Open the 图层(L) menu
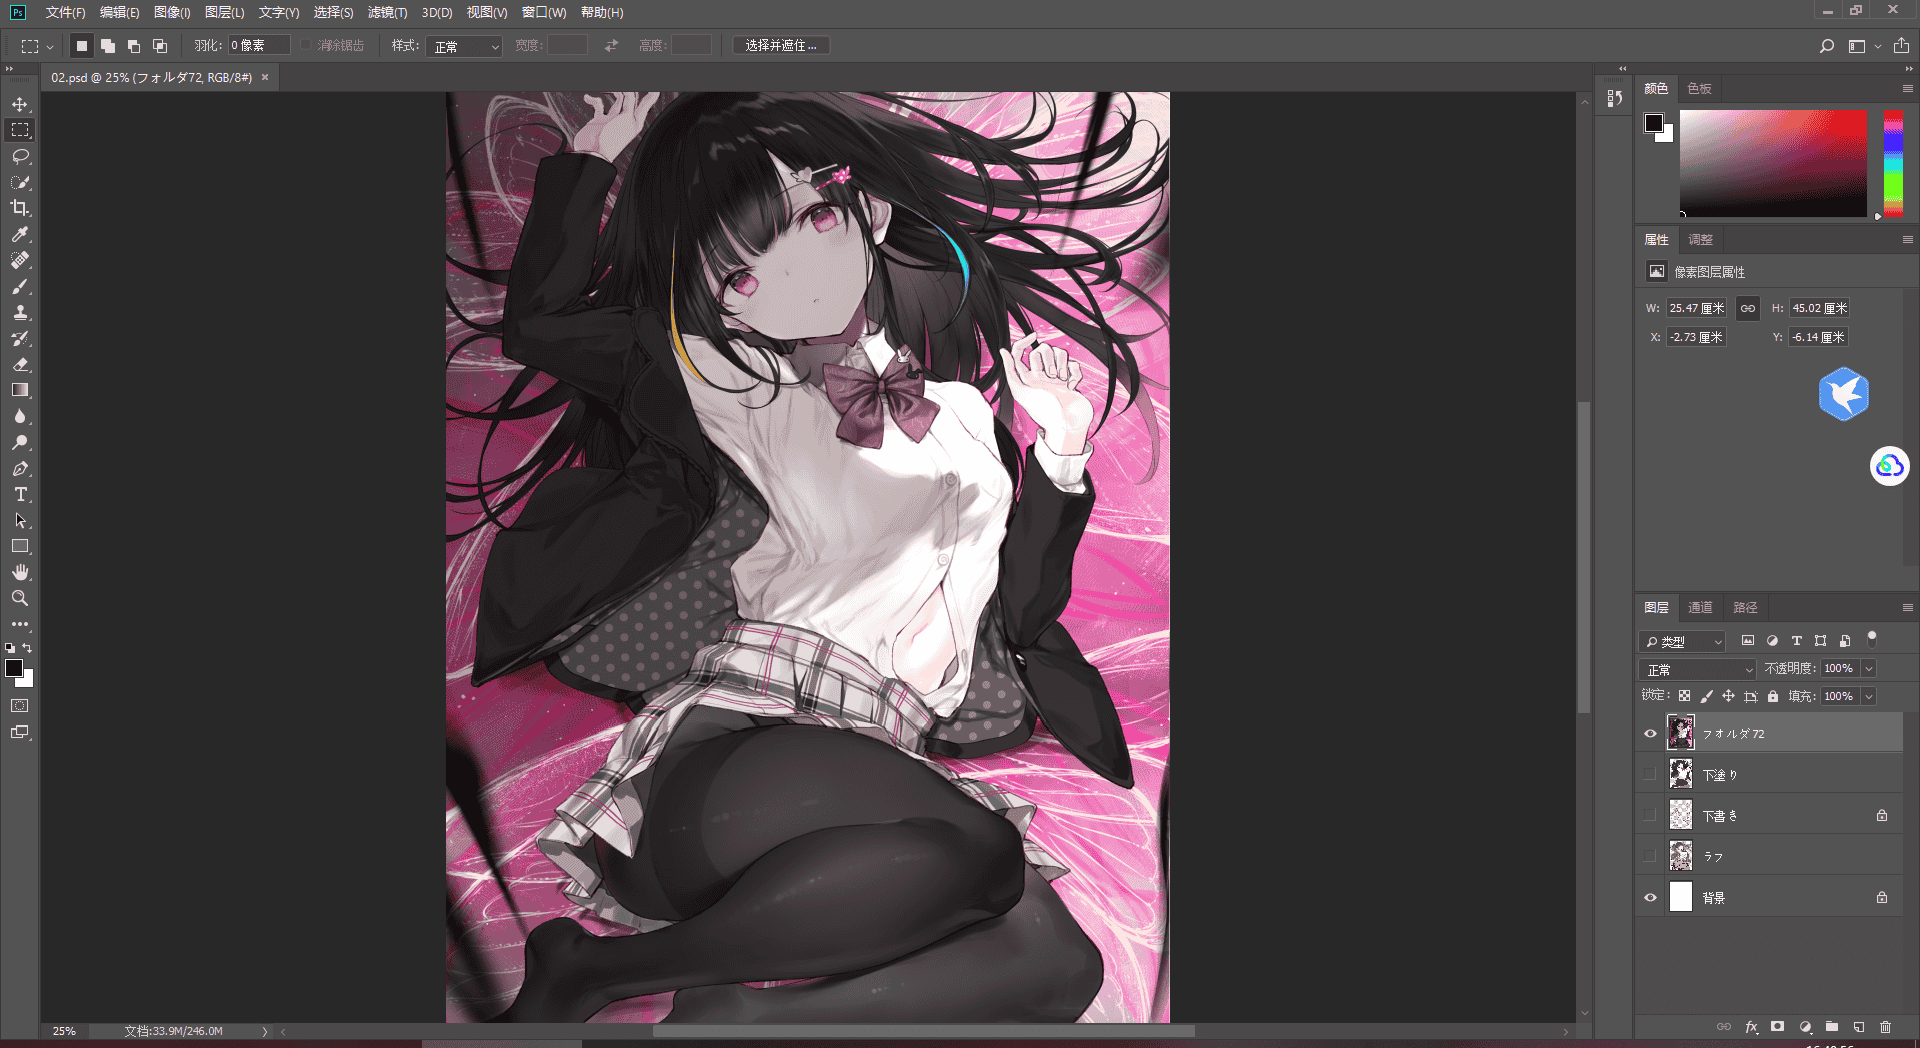 [224, 12]
